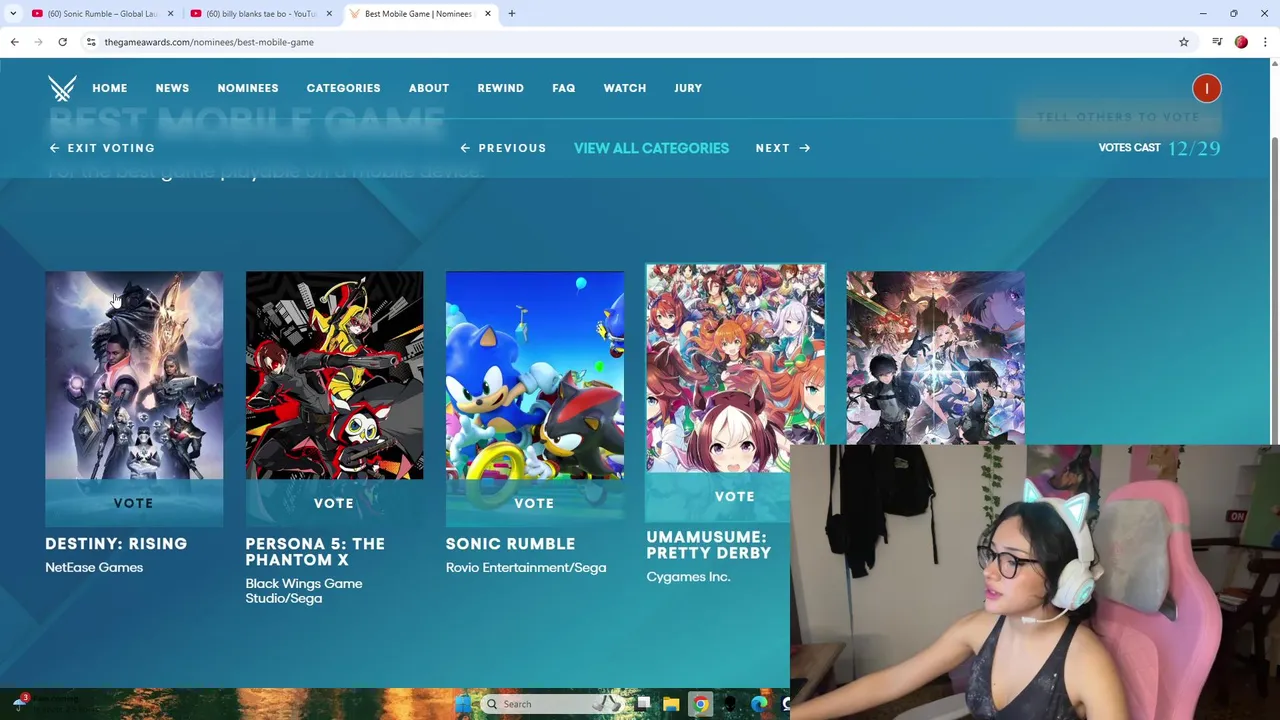The image size is (1280, 720).
Task: Switch to the Sonic Rumble YouTube tab
Action: pos(102,13)
